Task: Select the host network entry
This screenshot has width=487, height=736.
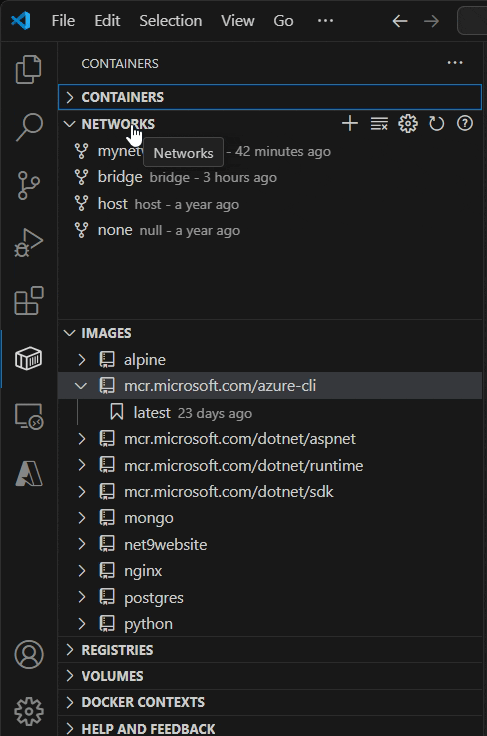Action: click(x=270, y=204)
